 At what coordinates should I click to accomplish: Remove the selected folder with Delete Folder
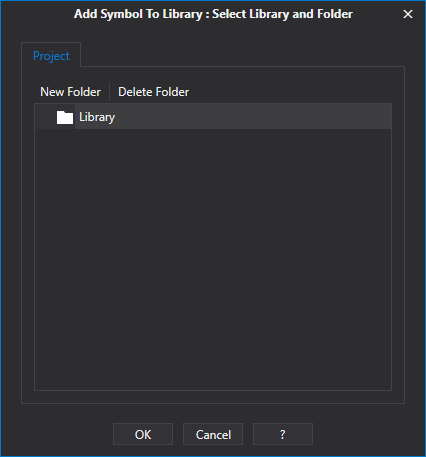click(153, 92)
